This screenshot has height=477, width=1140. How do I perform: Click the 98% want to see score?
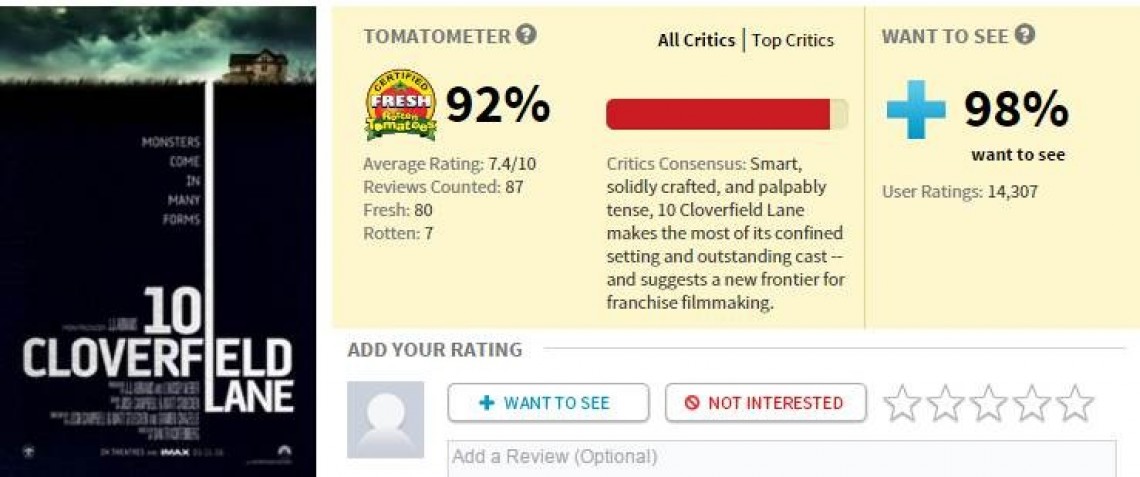click(1015, 109)
